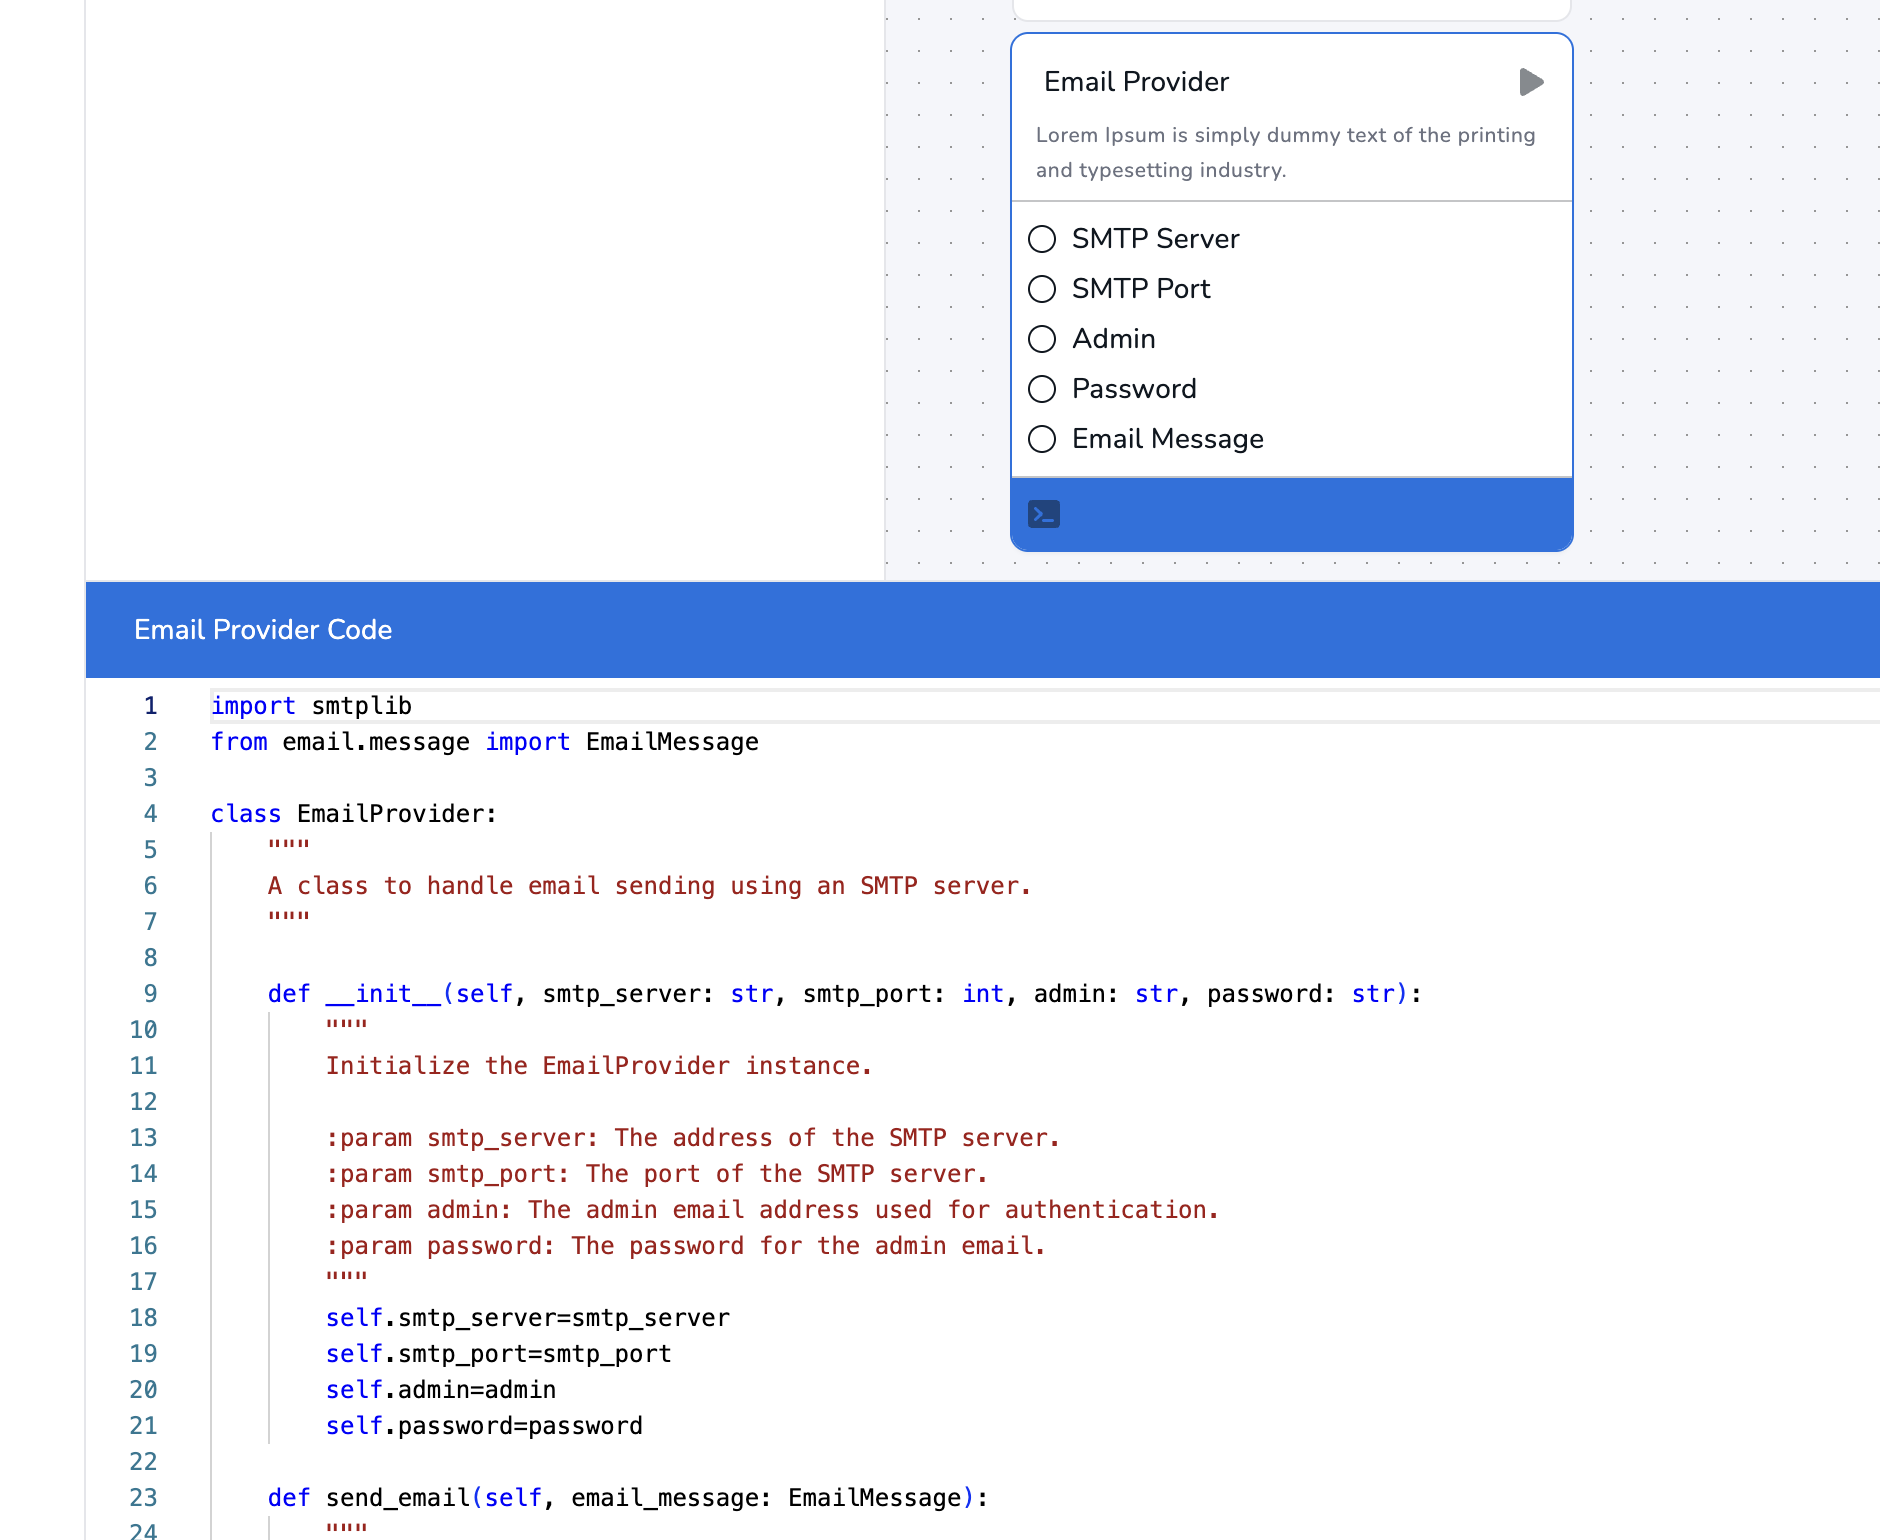Click the SMTP Server label text

[1155, 239]
